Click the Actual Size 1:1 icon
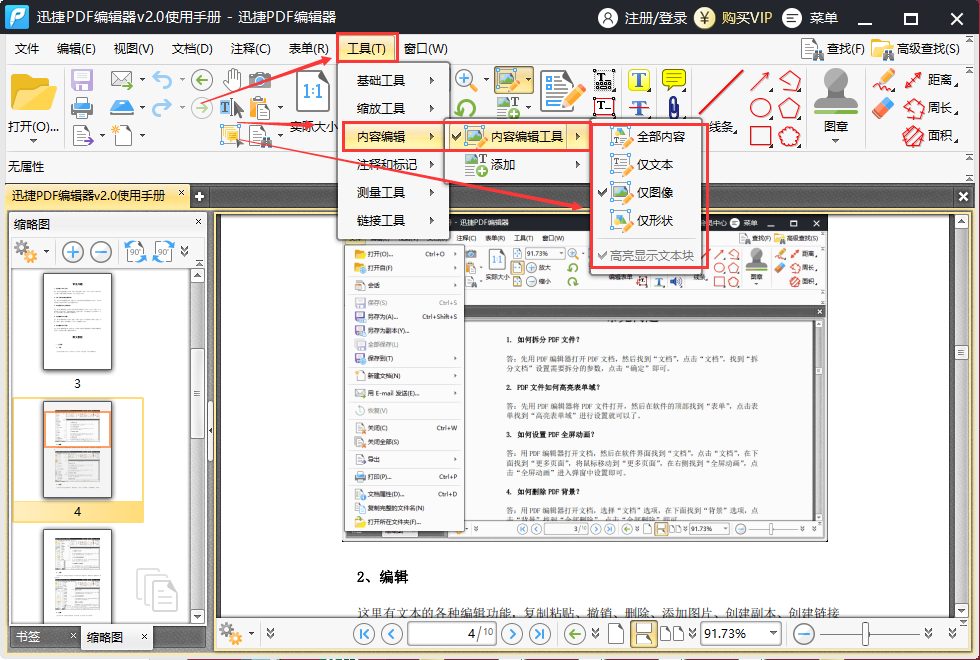 [312, 91]
